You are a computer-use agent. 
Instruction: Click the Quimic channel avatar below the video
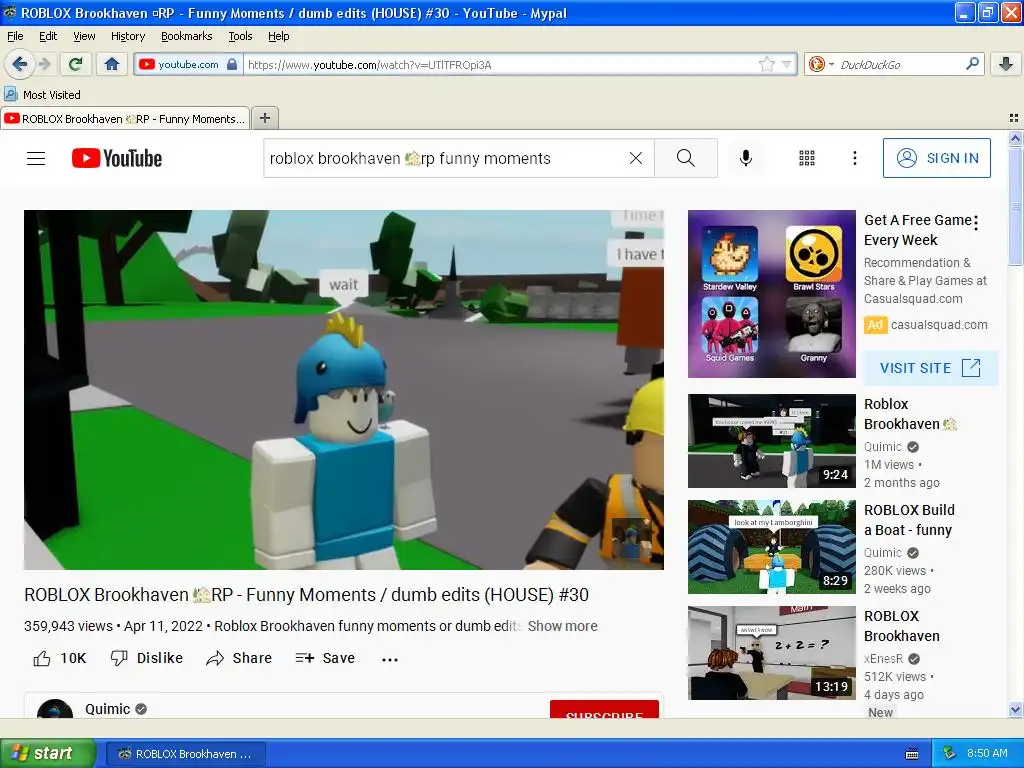[x=55, y=709]
